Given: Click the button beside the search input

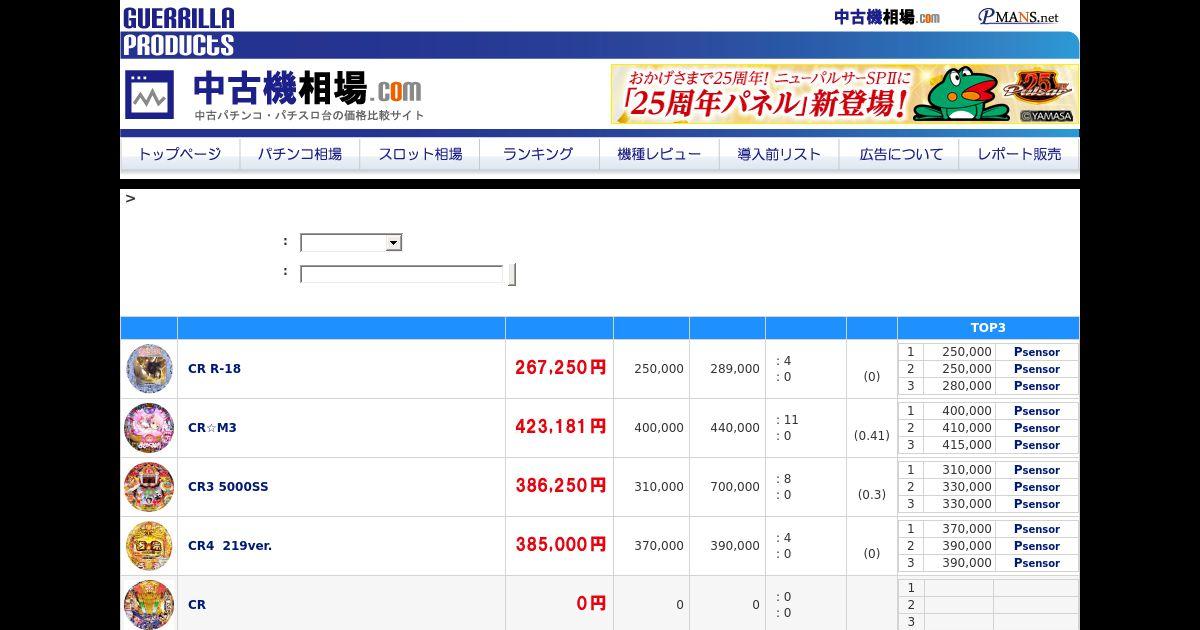Looking at the screenshot, I should [x=512, y=274].
